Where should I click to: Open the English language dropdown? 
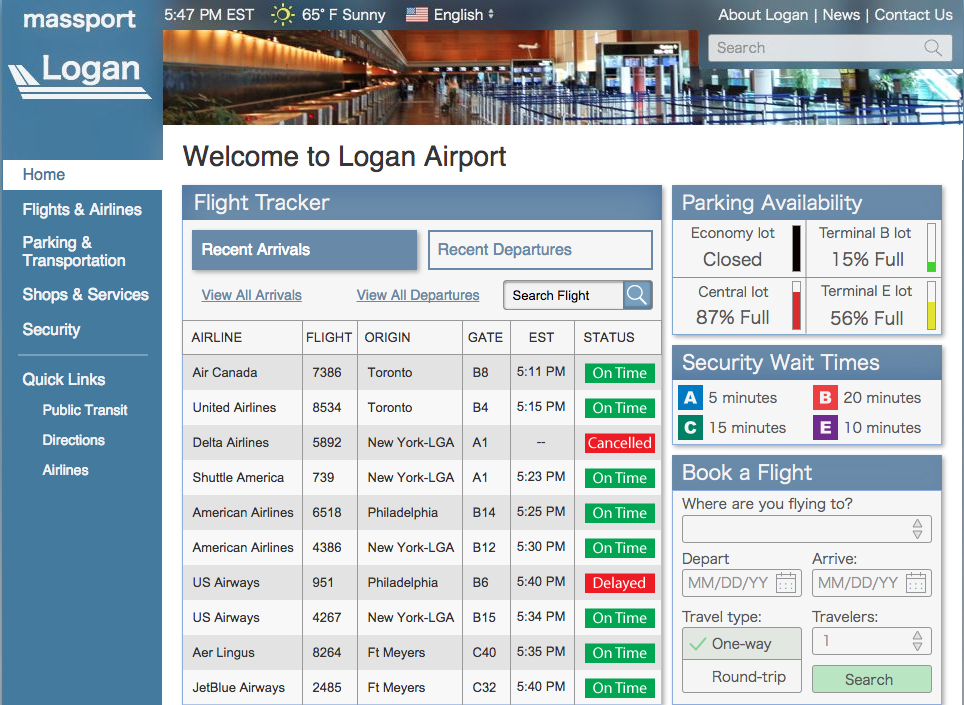[464, 15]
